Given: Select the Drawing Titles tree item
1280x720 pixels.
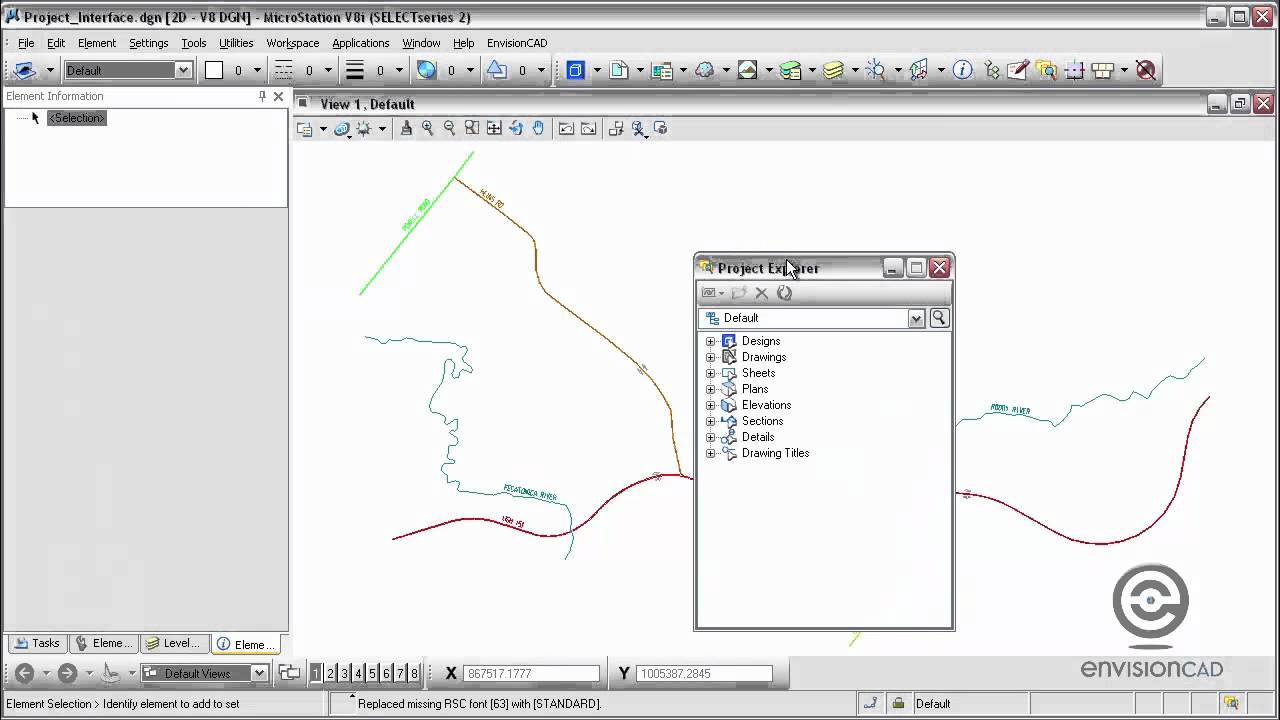Looking at the screenshot, I should pyautogui.click(x=775, y=453).
